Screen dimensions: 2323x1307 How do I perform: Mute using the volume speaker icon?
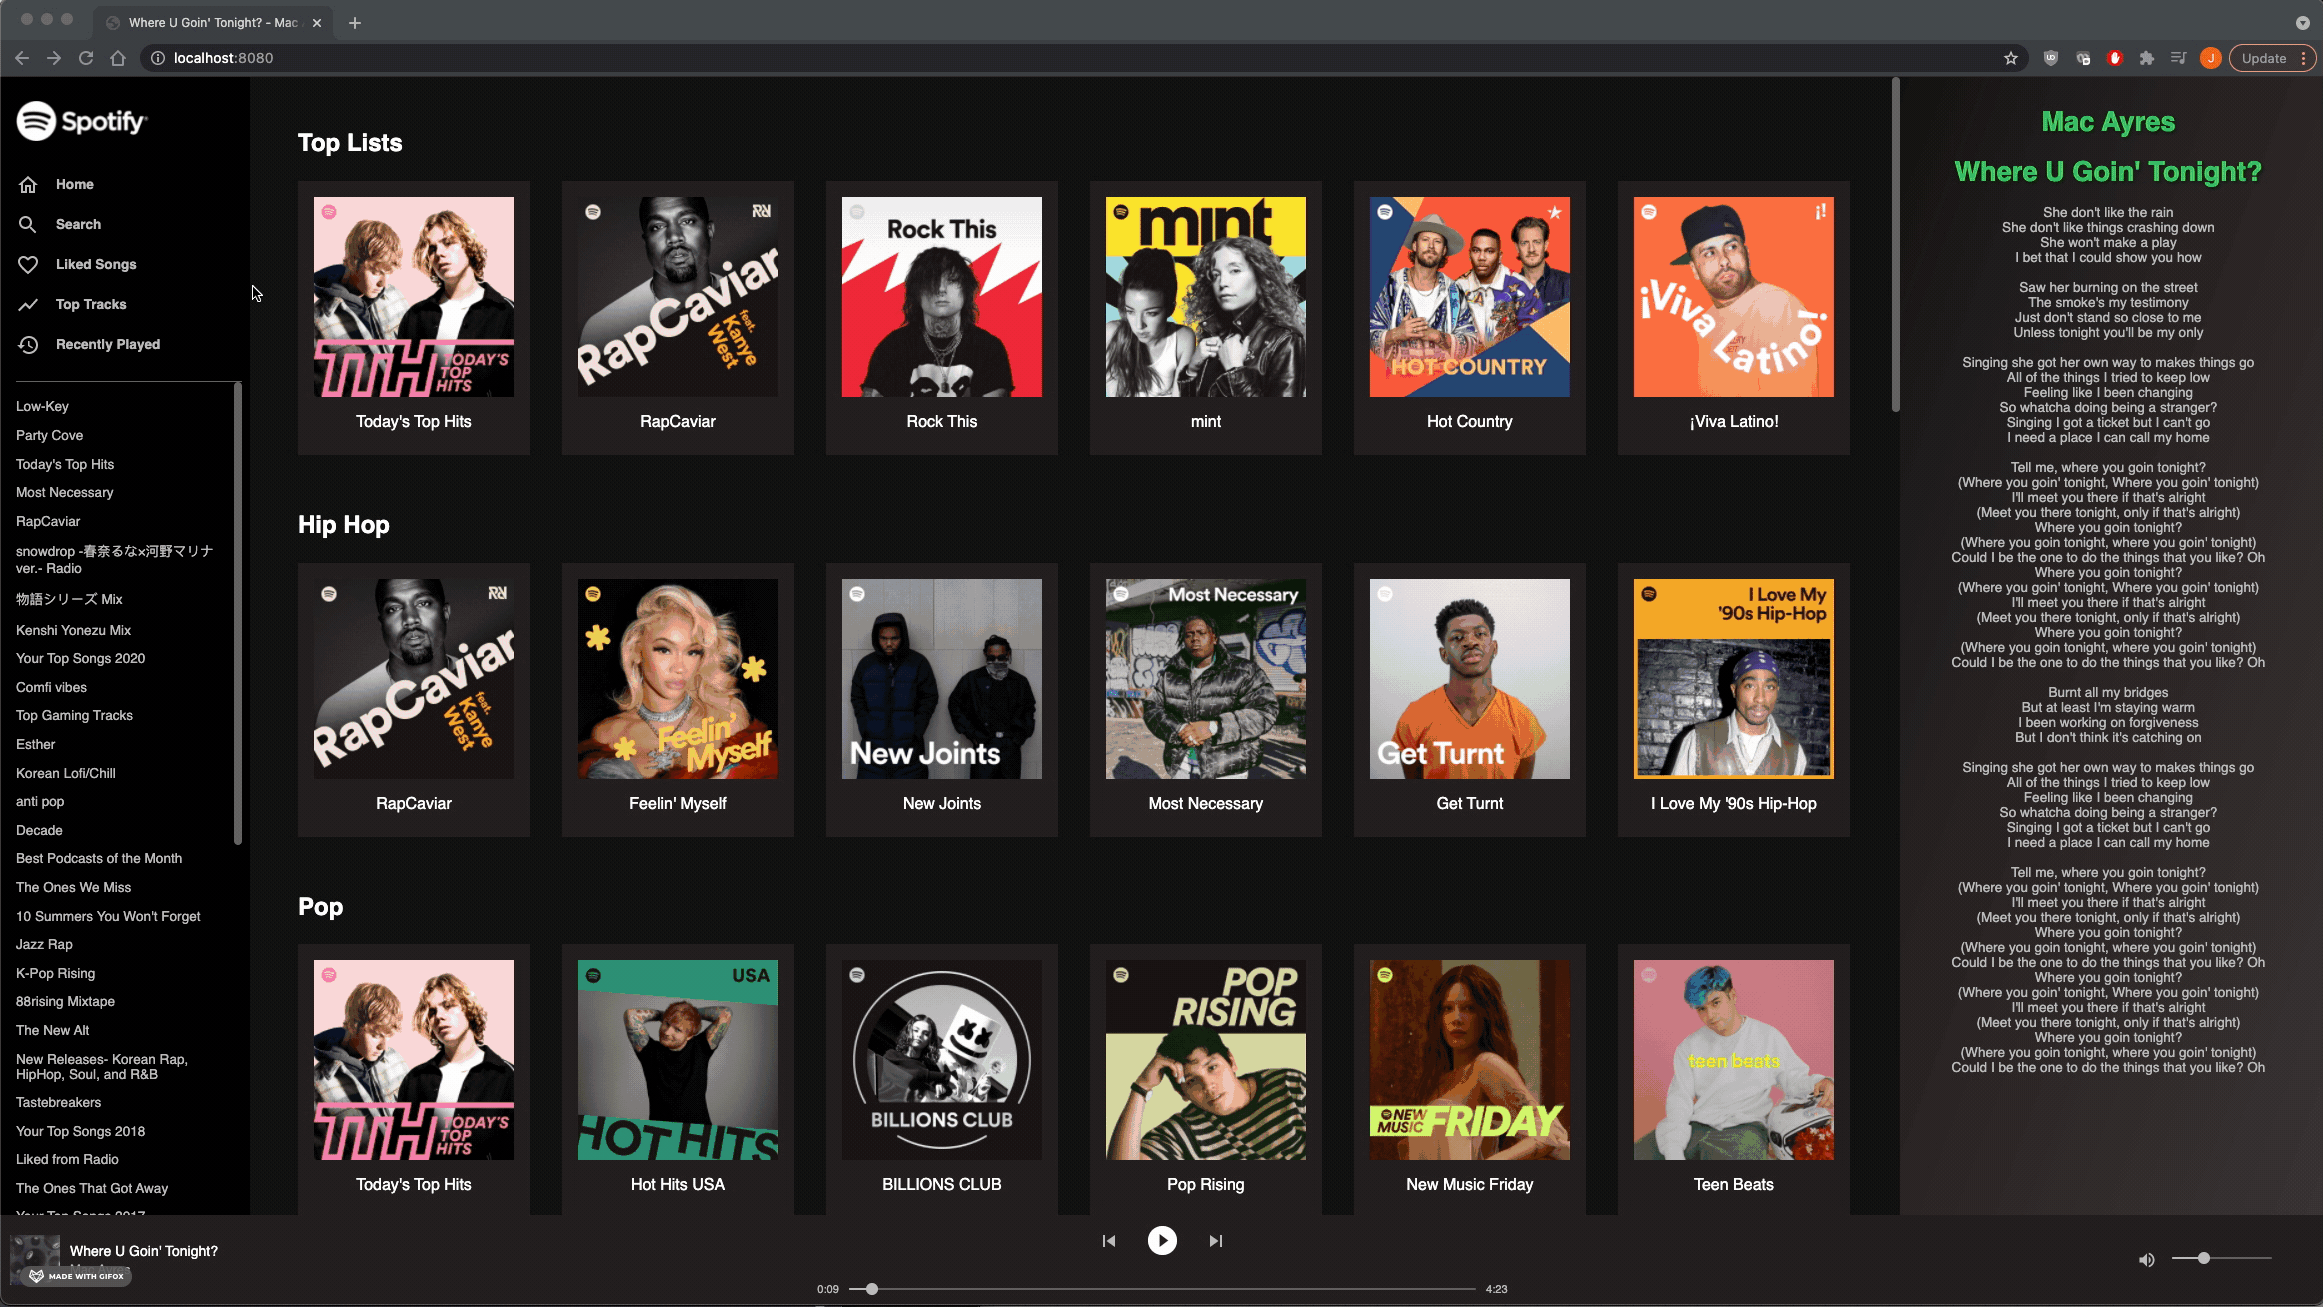tap(2146, 1260)
